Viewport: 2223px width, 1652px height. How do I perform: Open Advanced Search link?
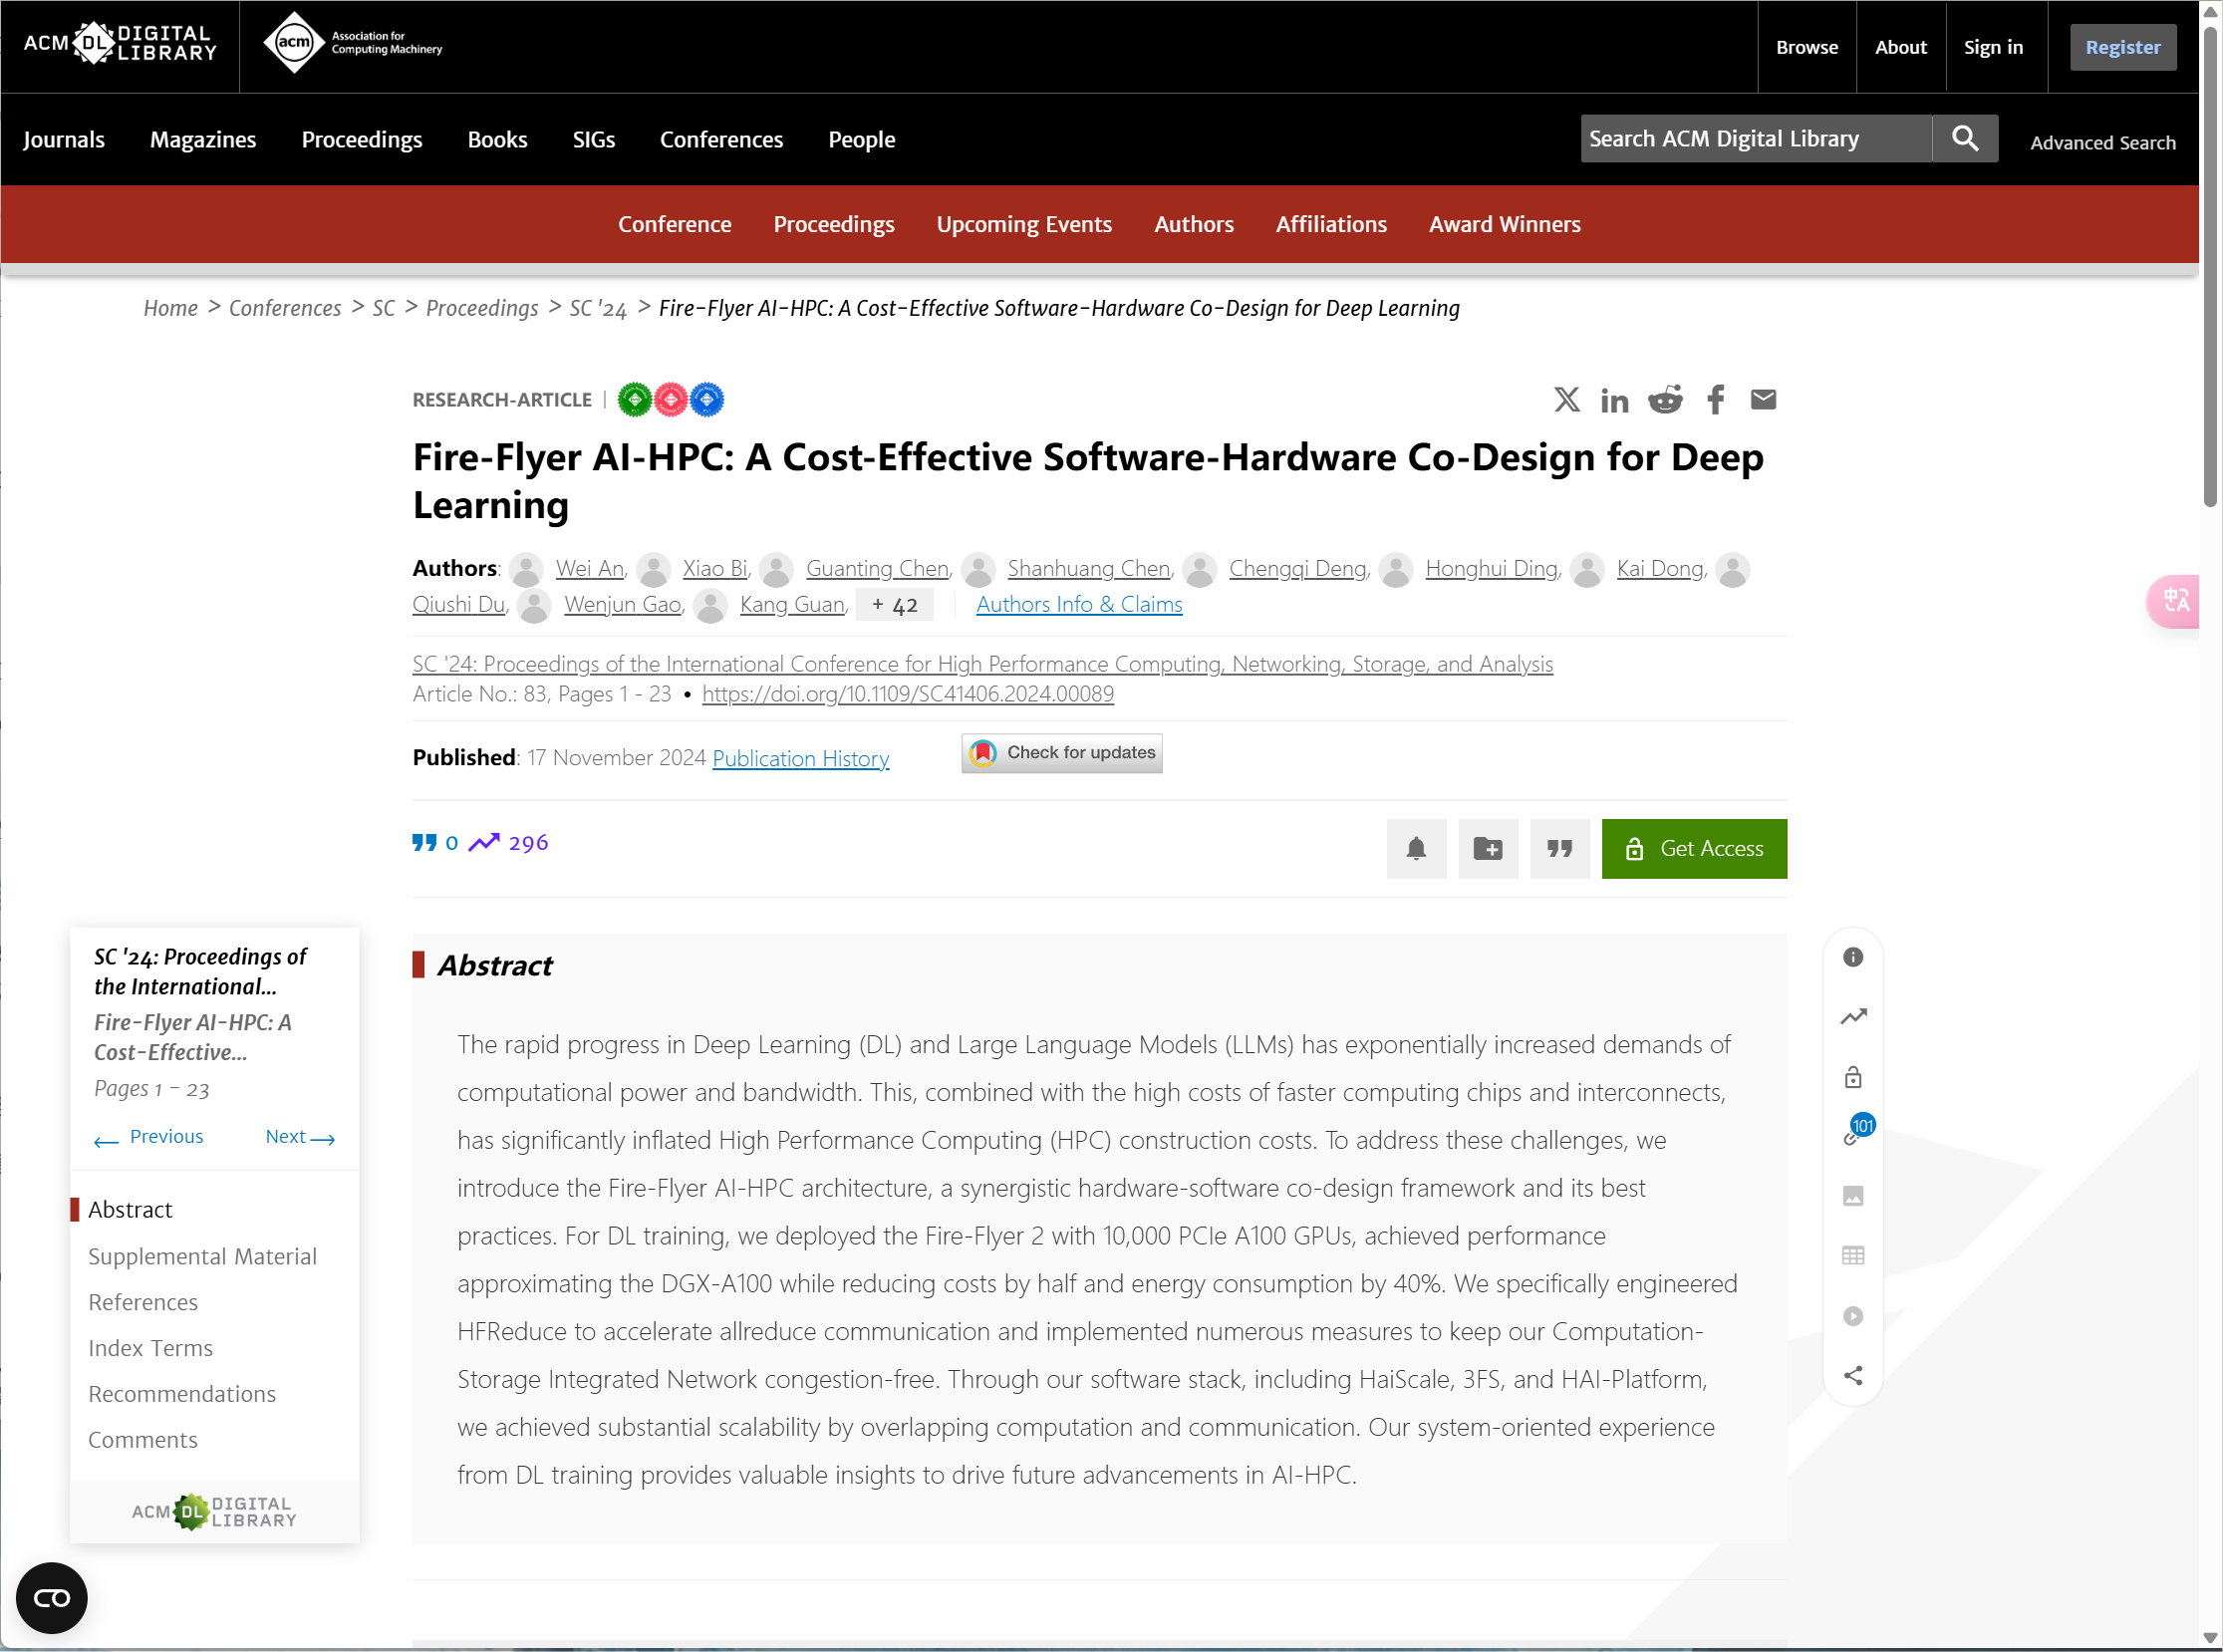click(x=2103, y=142)
